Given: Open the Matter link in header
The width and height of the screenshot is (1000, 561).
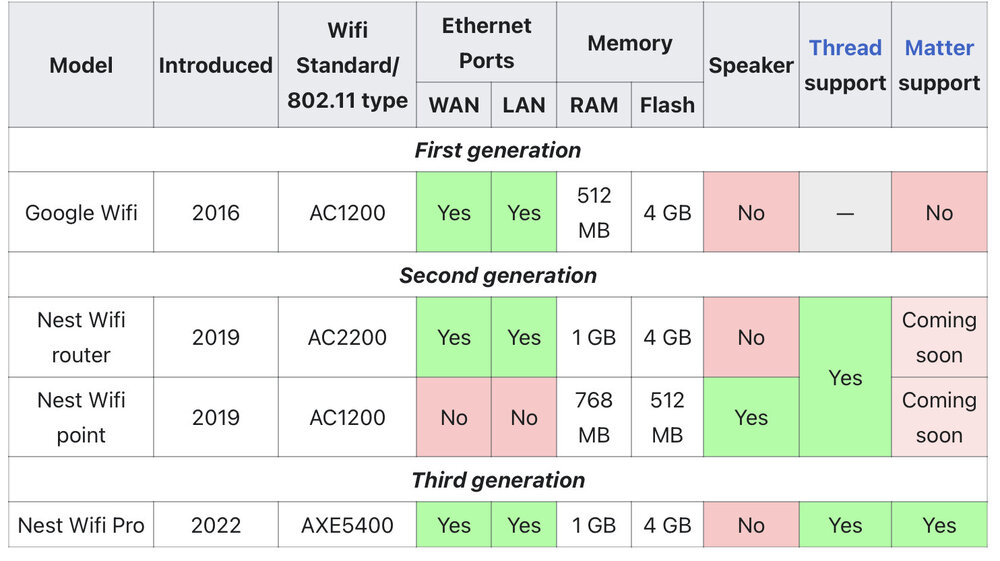Looking at the screenshot, I should coord(940,48).
